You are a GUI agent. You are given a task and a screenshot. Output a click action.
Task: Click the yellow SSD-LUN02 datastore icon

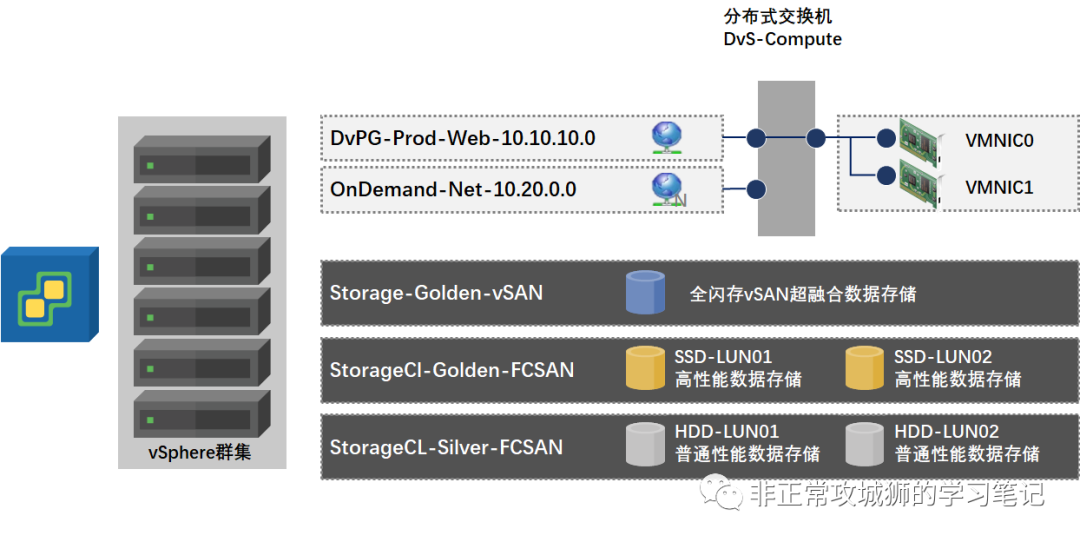[864, 369]
